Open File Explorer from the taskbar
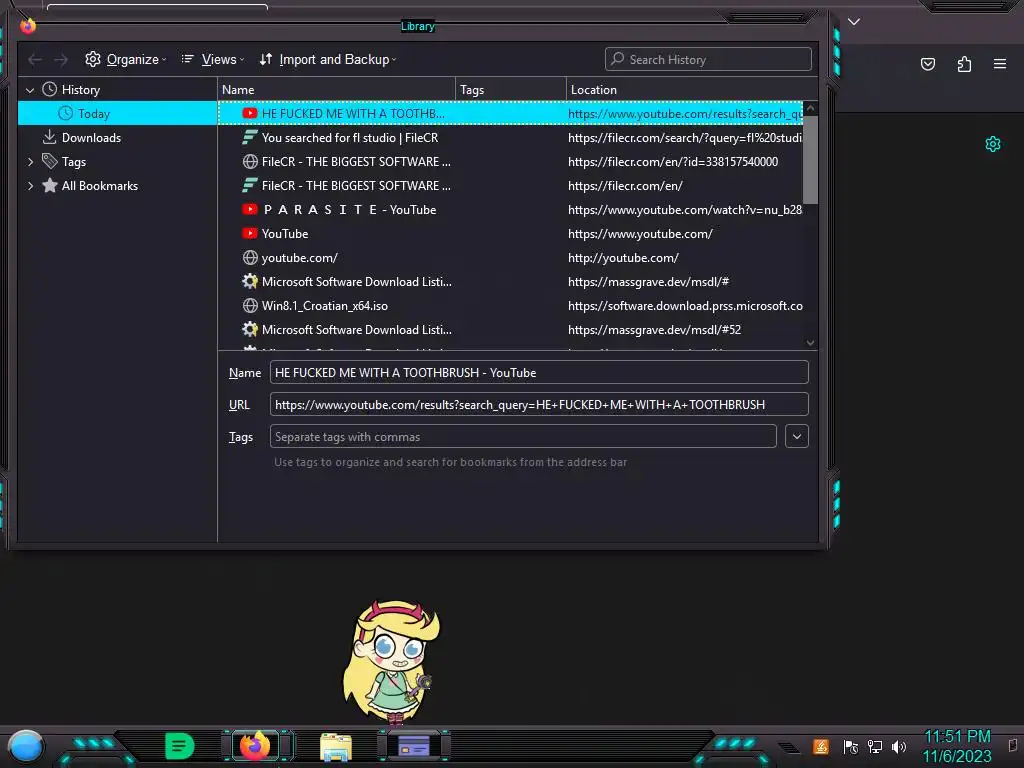The width and height of the screenshot is (1024, 768). pos(336,746)
